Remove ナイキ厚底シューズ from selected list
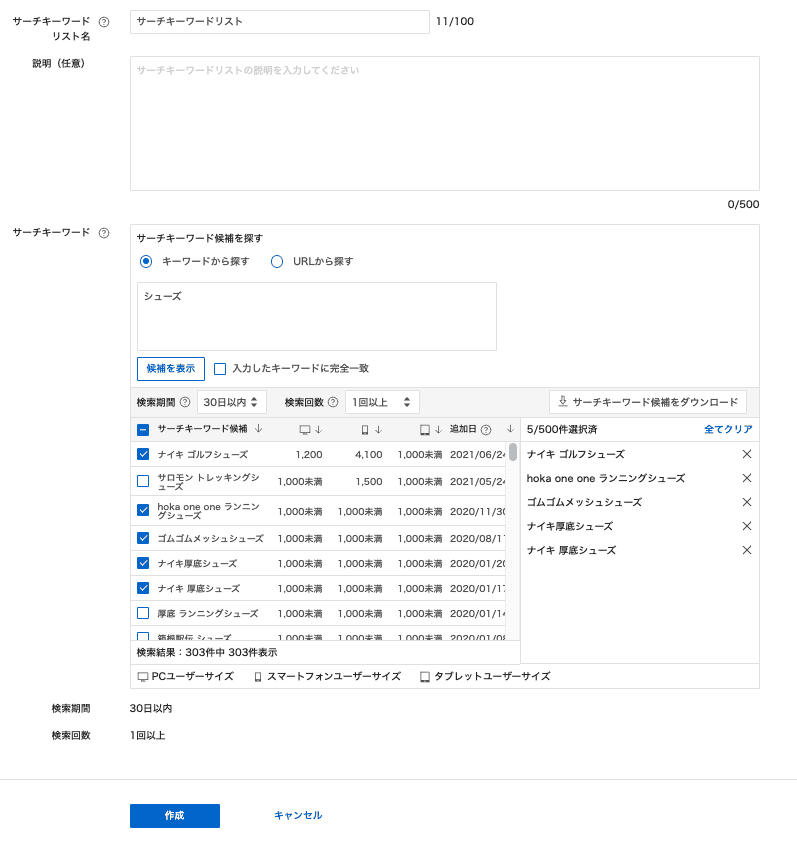 click(747, 526)
